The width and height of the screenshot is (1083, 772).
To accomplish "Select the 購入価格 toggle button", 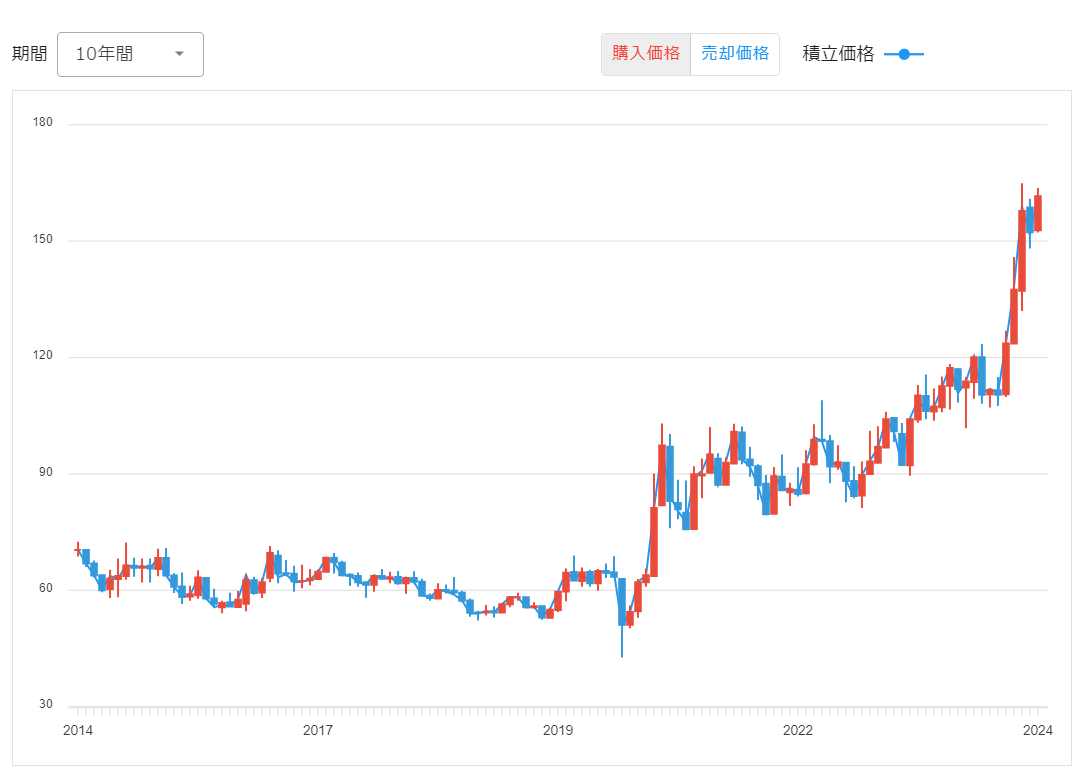I will 646,54.
